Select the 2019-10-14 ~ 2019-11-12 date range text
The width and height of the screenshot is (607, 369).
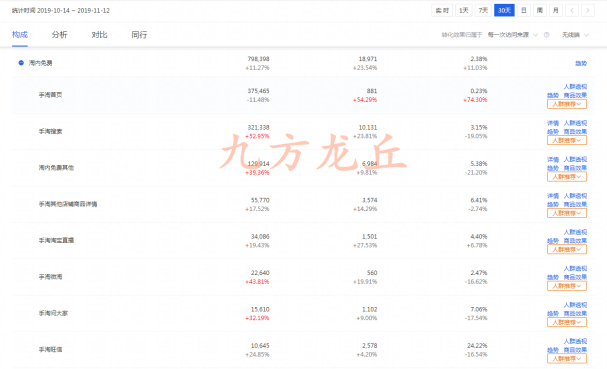coord(74,10)
